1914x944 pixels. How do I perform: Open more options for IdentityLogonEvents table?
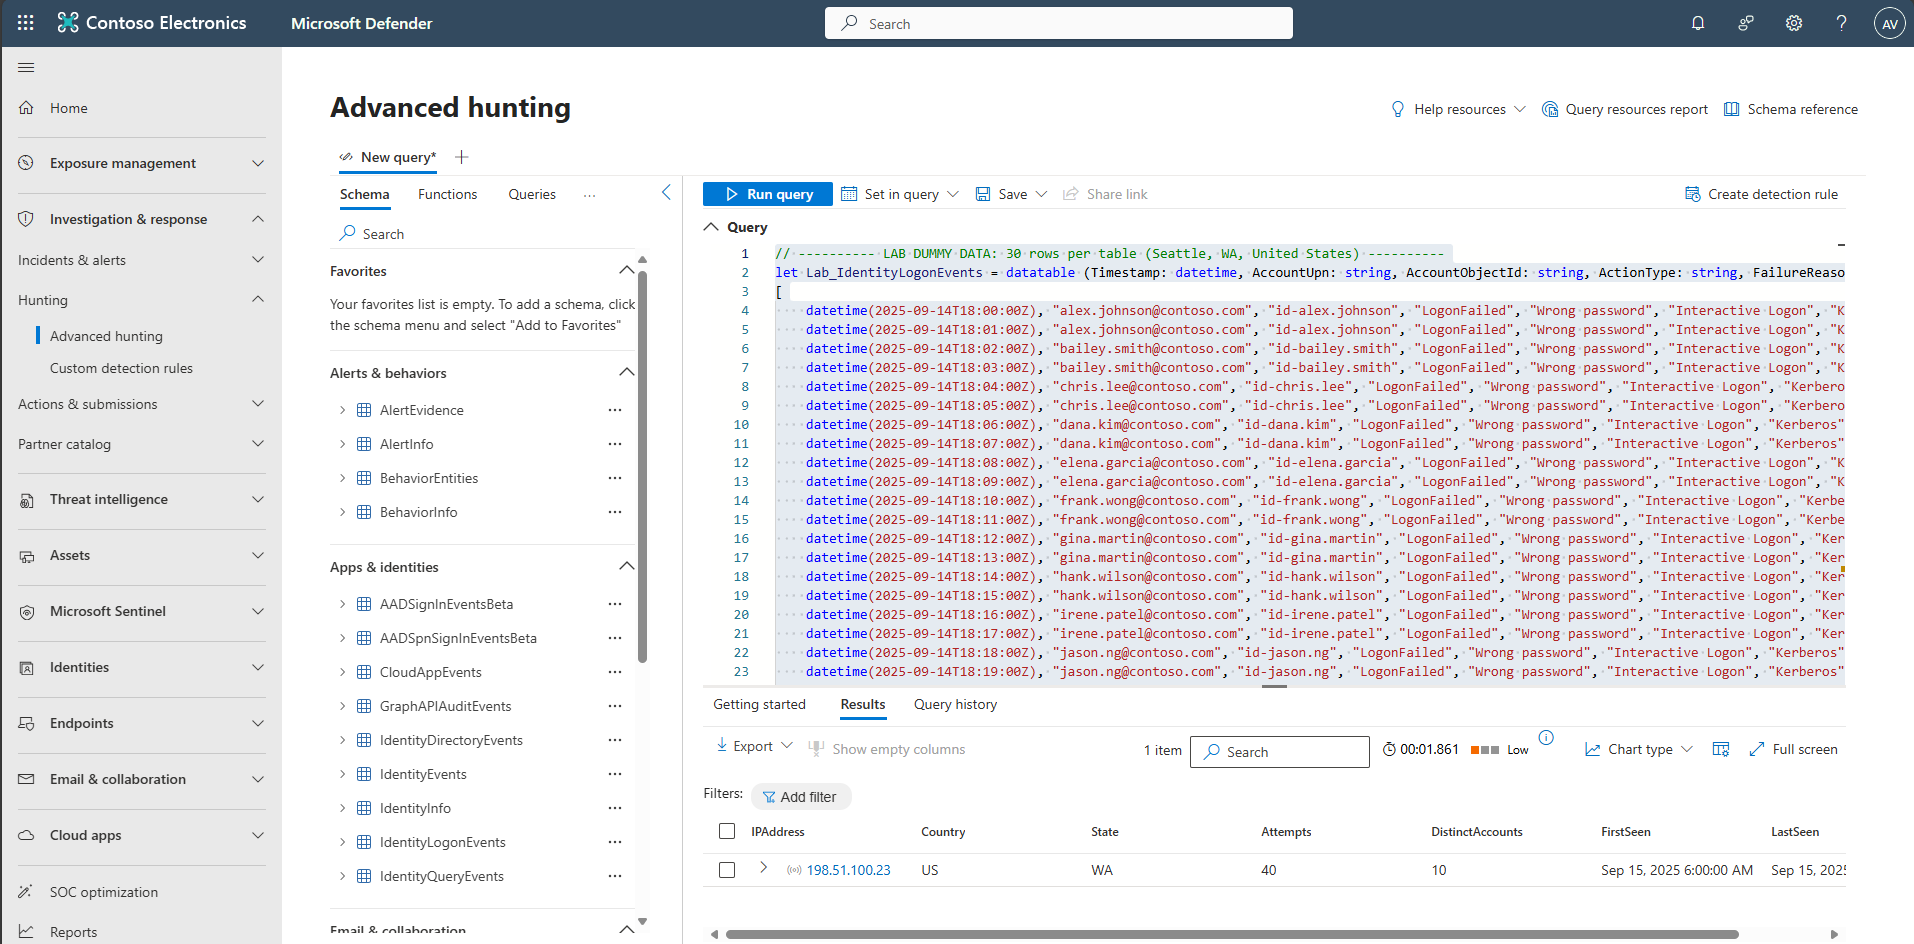615,842
